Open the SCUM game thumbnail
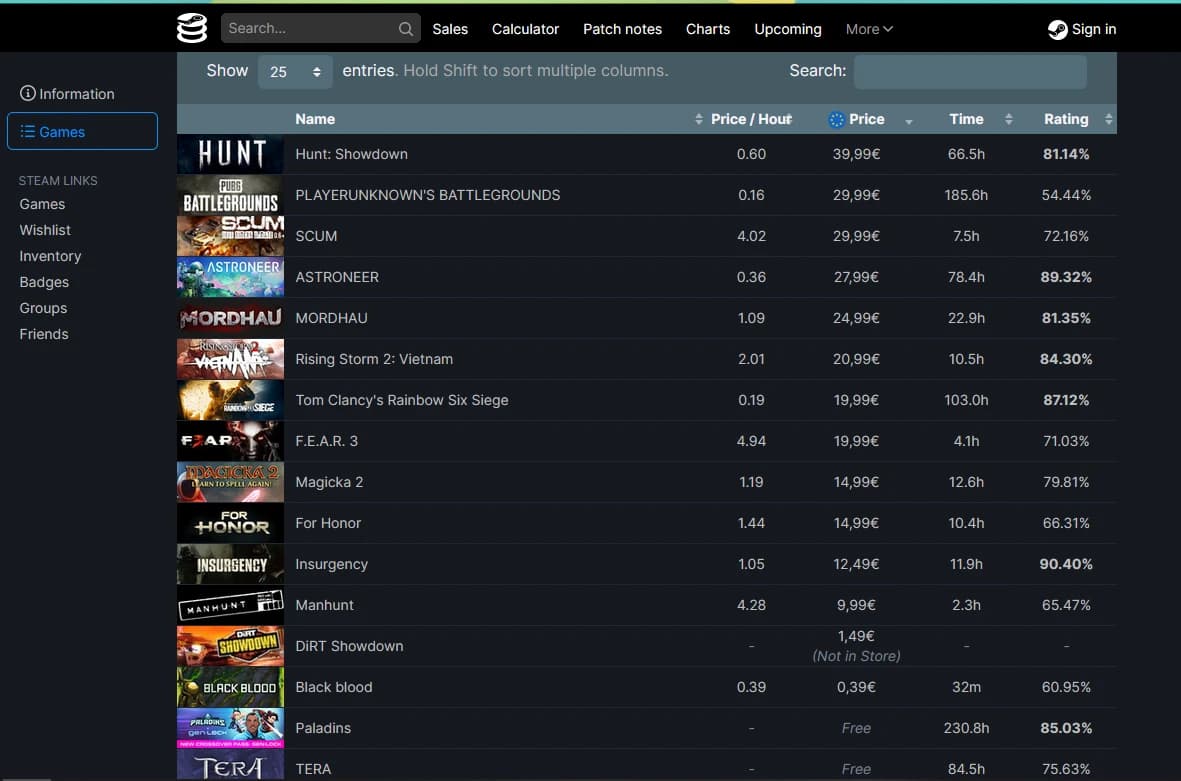 point(230,236)
